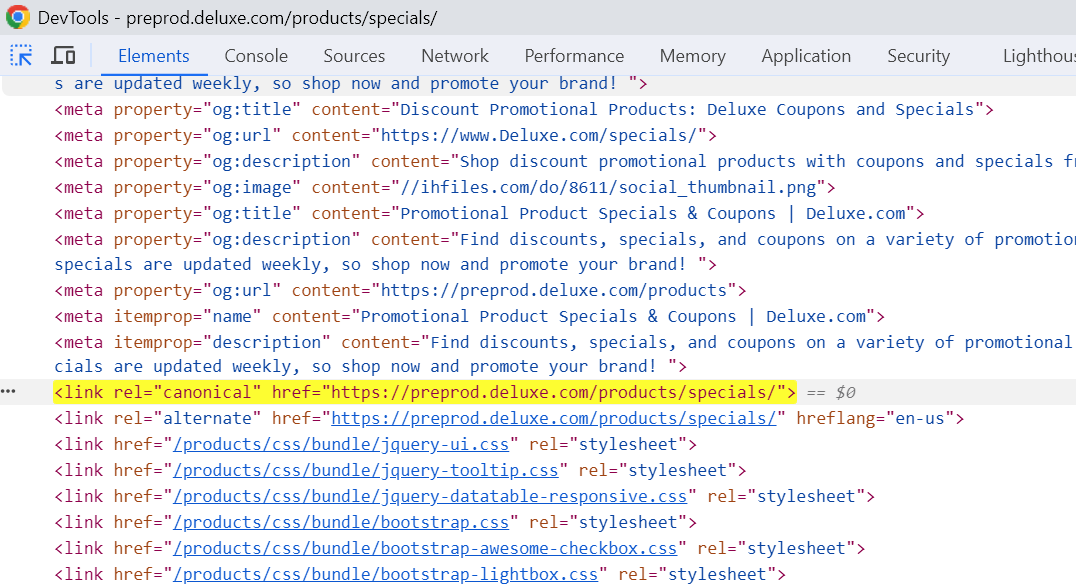The width and height of the screenshot is (1076, 586).
Task: Go to the Performance tab
Action: (x=574, y=56)
